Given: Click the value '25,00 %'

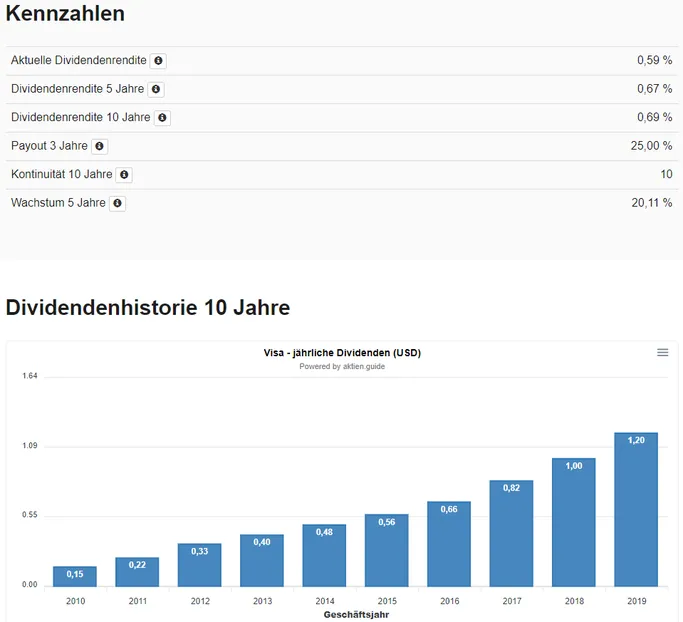Looking at the screenshot, I should click(652, 146).
